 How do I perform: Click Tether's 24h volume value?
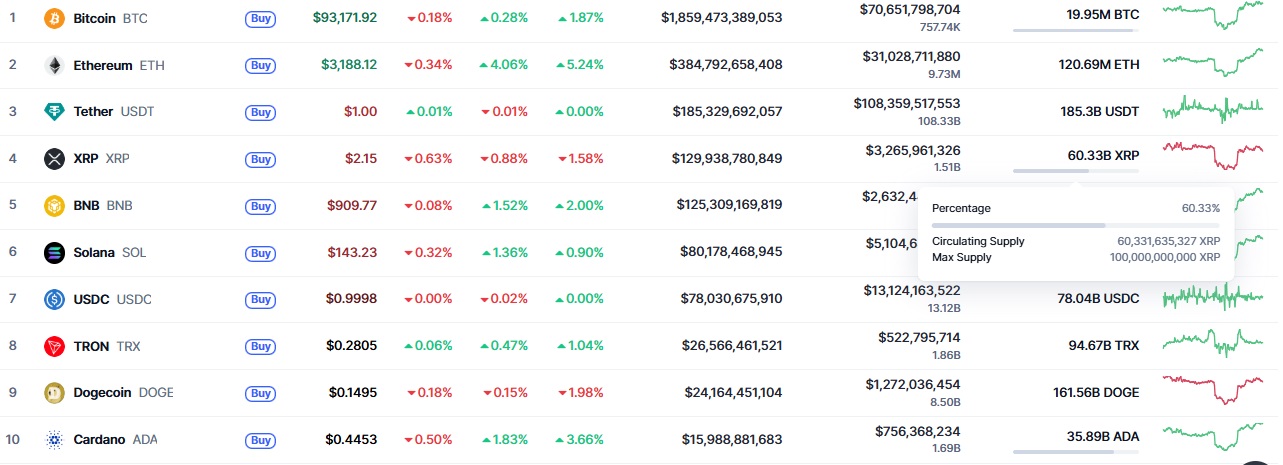click(x=906, y=103)
